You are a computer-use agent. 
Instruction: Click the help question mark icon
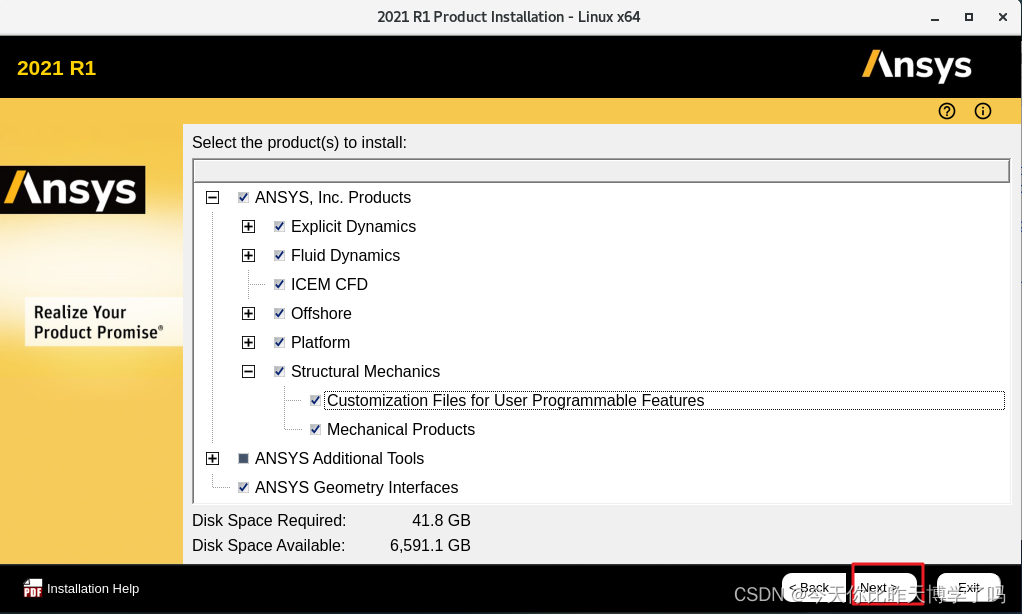point(947,111)
